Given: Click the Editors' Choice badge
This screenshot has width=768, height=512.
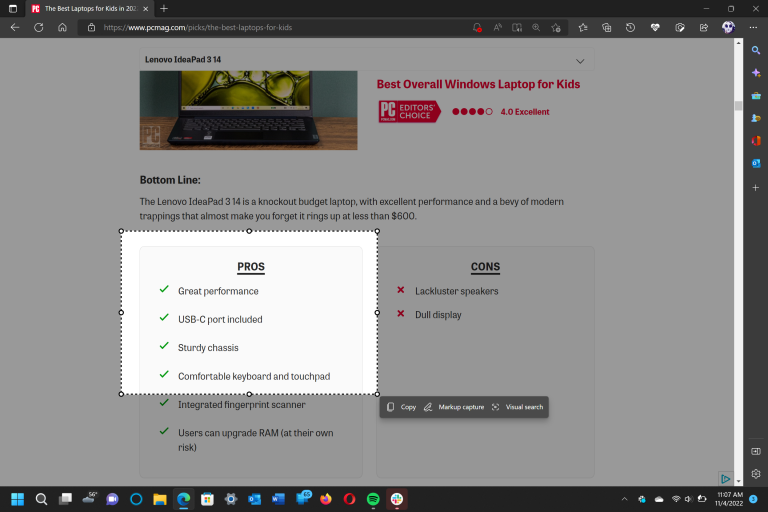Looking at the screenshot, I should tap(409, 112).
